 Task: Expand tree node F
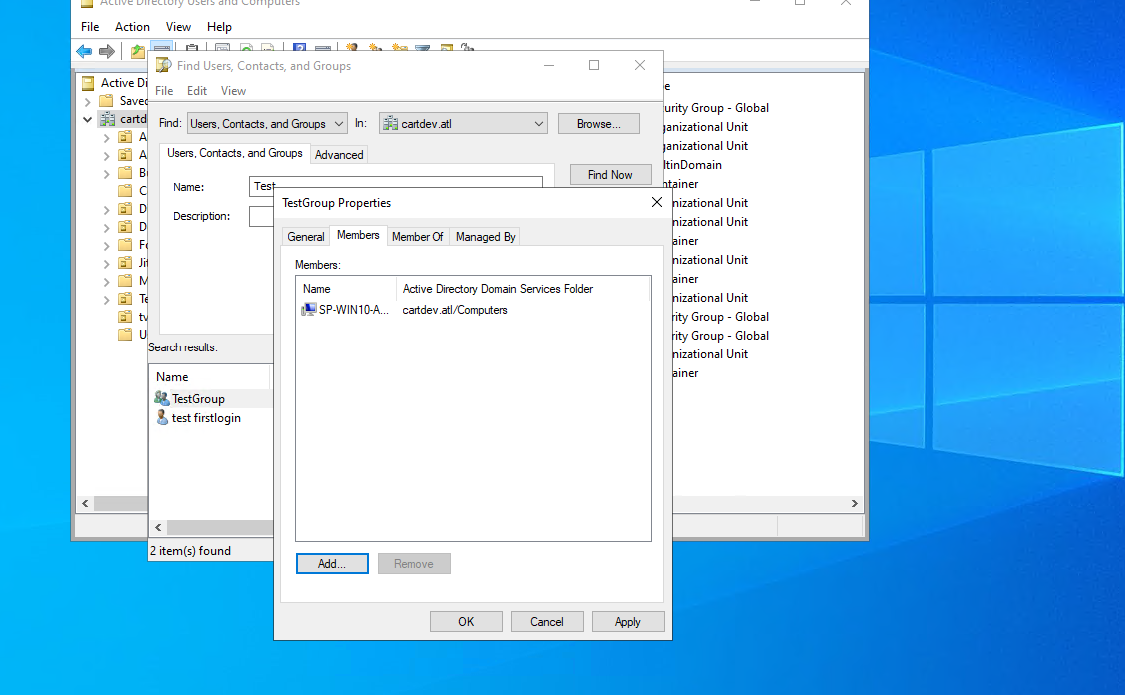click(106, 245)
